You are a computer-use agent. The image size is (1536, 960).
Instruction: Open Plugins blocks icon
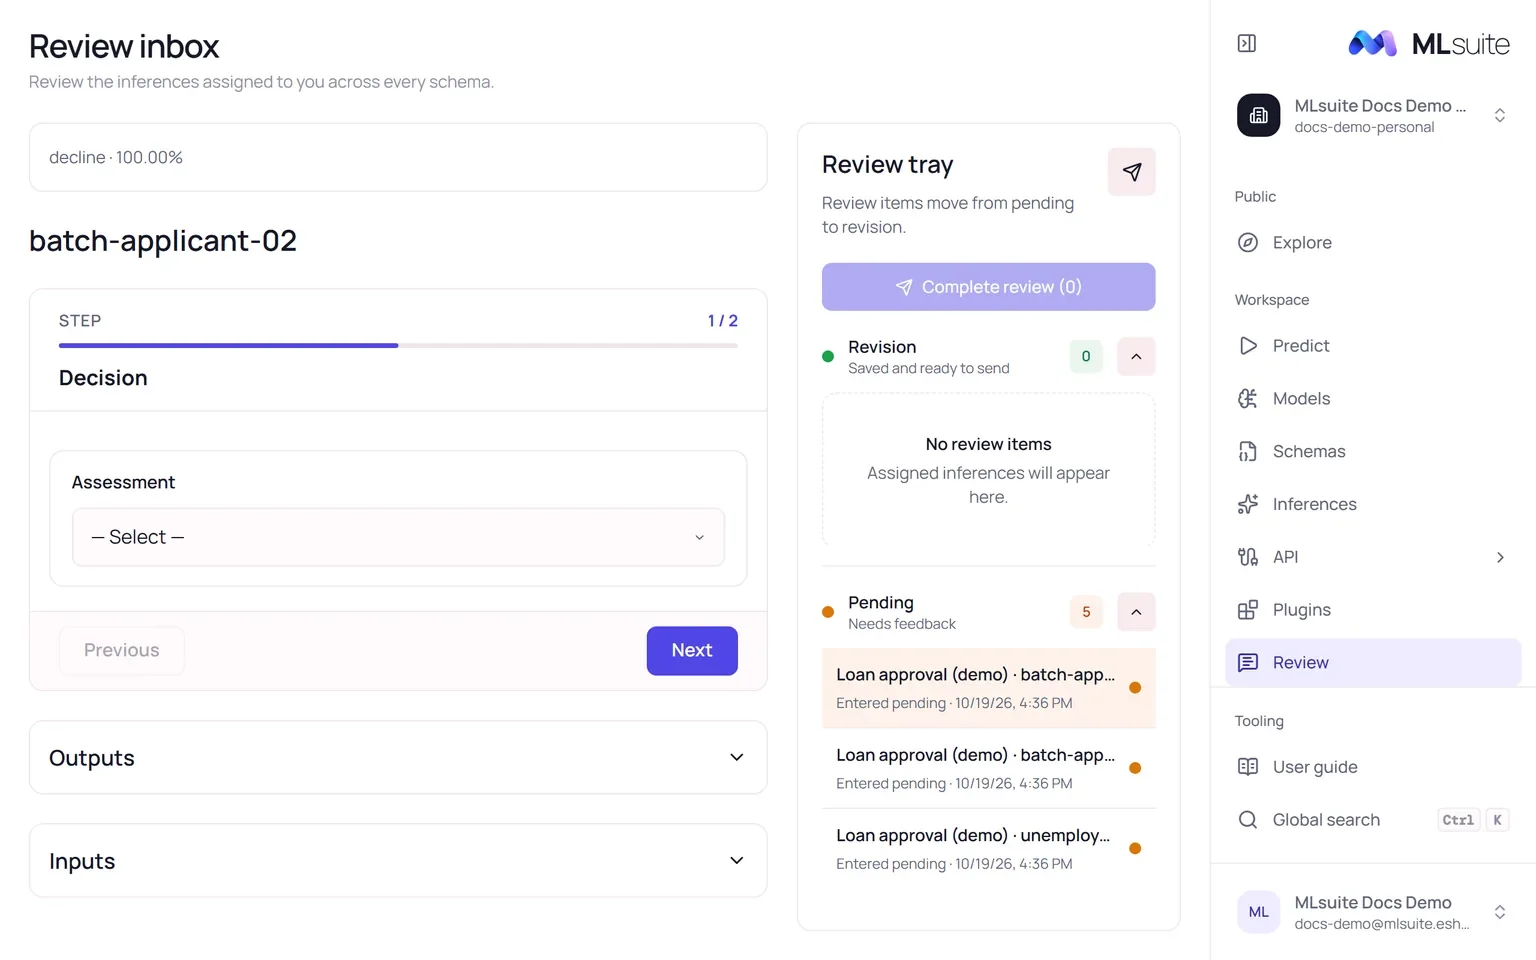click(x=1248, y=610)
